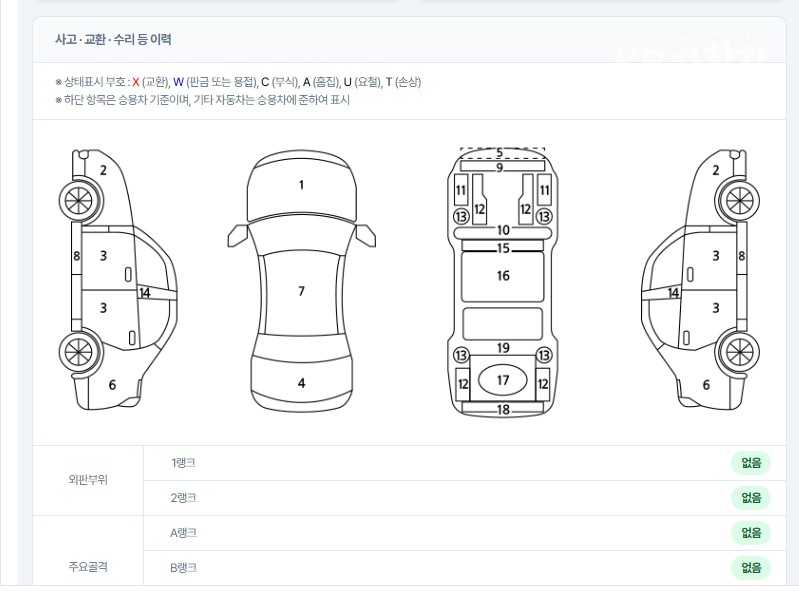Screen dimensions: 799x596
Task: Select panel 16 on the underbody diagram
Action: (x=503, y=276)
